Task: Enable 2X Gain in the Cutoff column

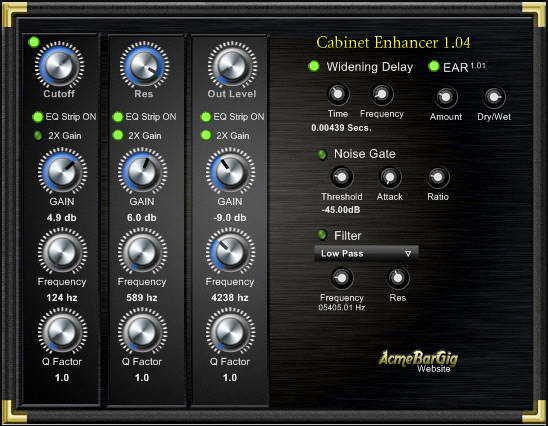Action: (x=38, y=135)
